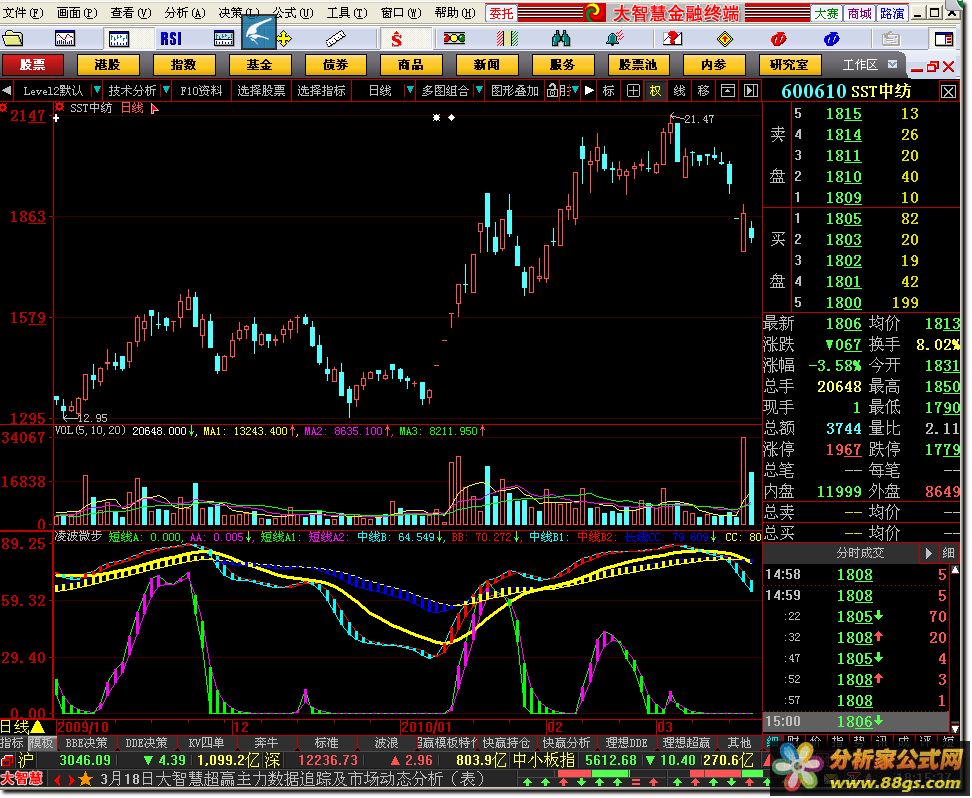This screenshot has height=798, width=972.
Task: Click the flying bird logo icon
Action: 258,32
